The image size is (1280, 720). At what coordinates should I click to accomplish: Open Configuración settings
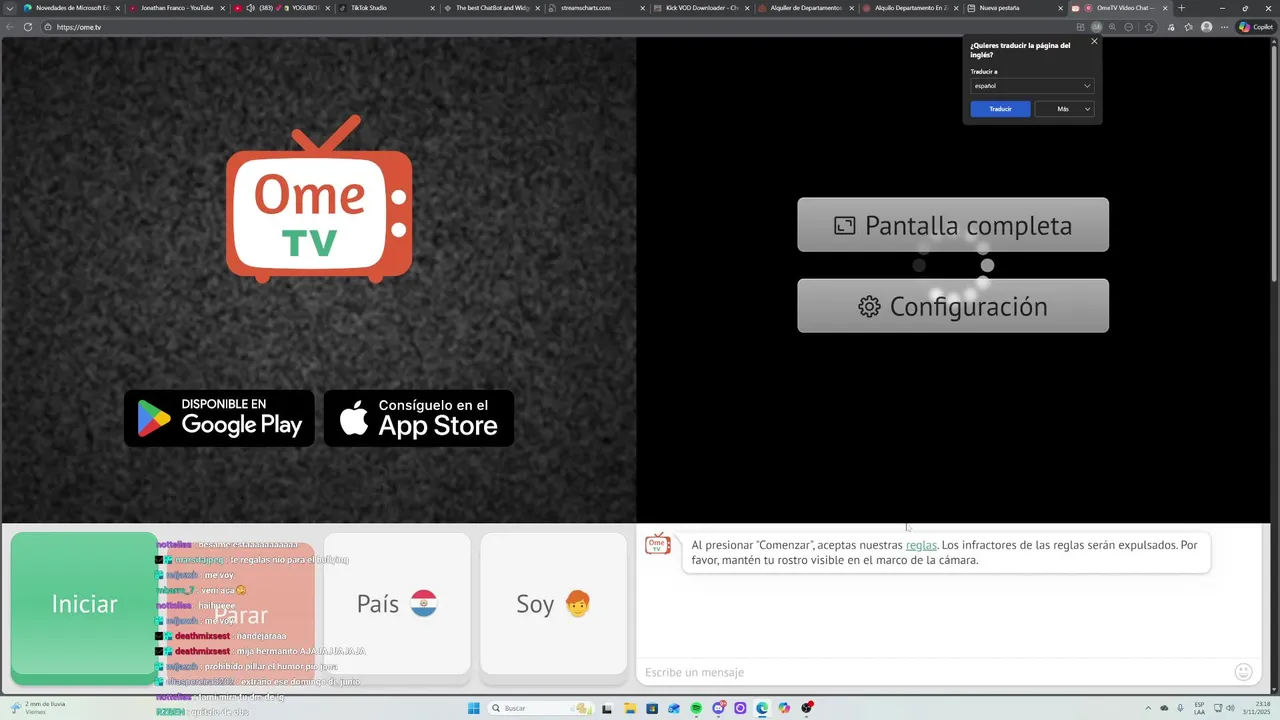[x=953, y=306]
